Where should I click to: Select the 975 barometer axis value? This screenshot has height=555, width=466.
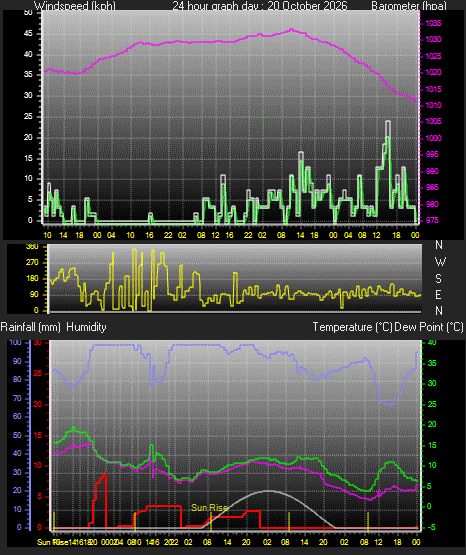pos(432,220)
